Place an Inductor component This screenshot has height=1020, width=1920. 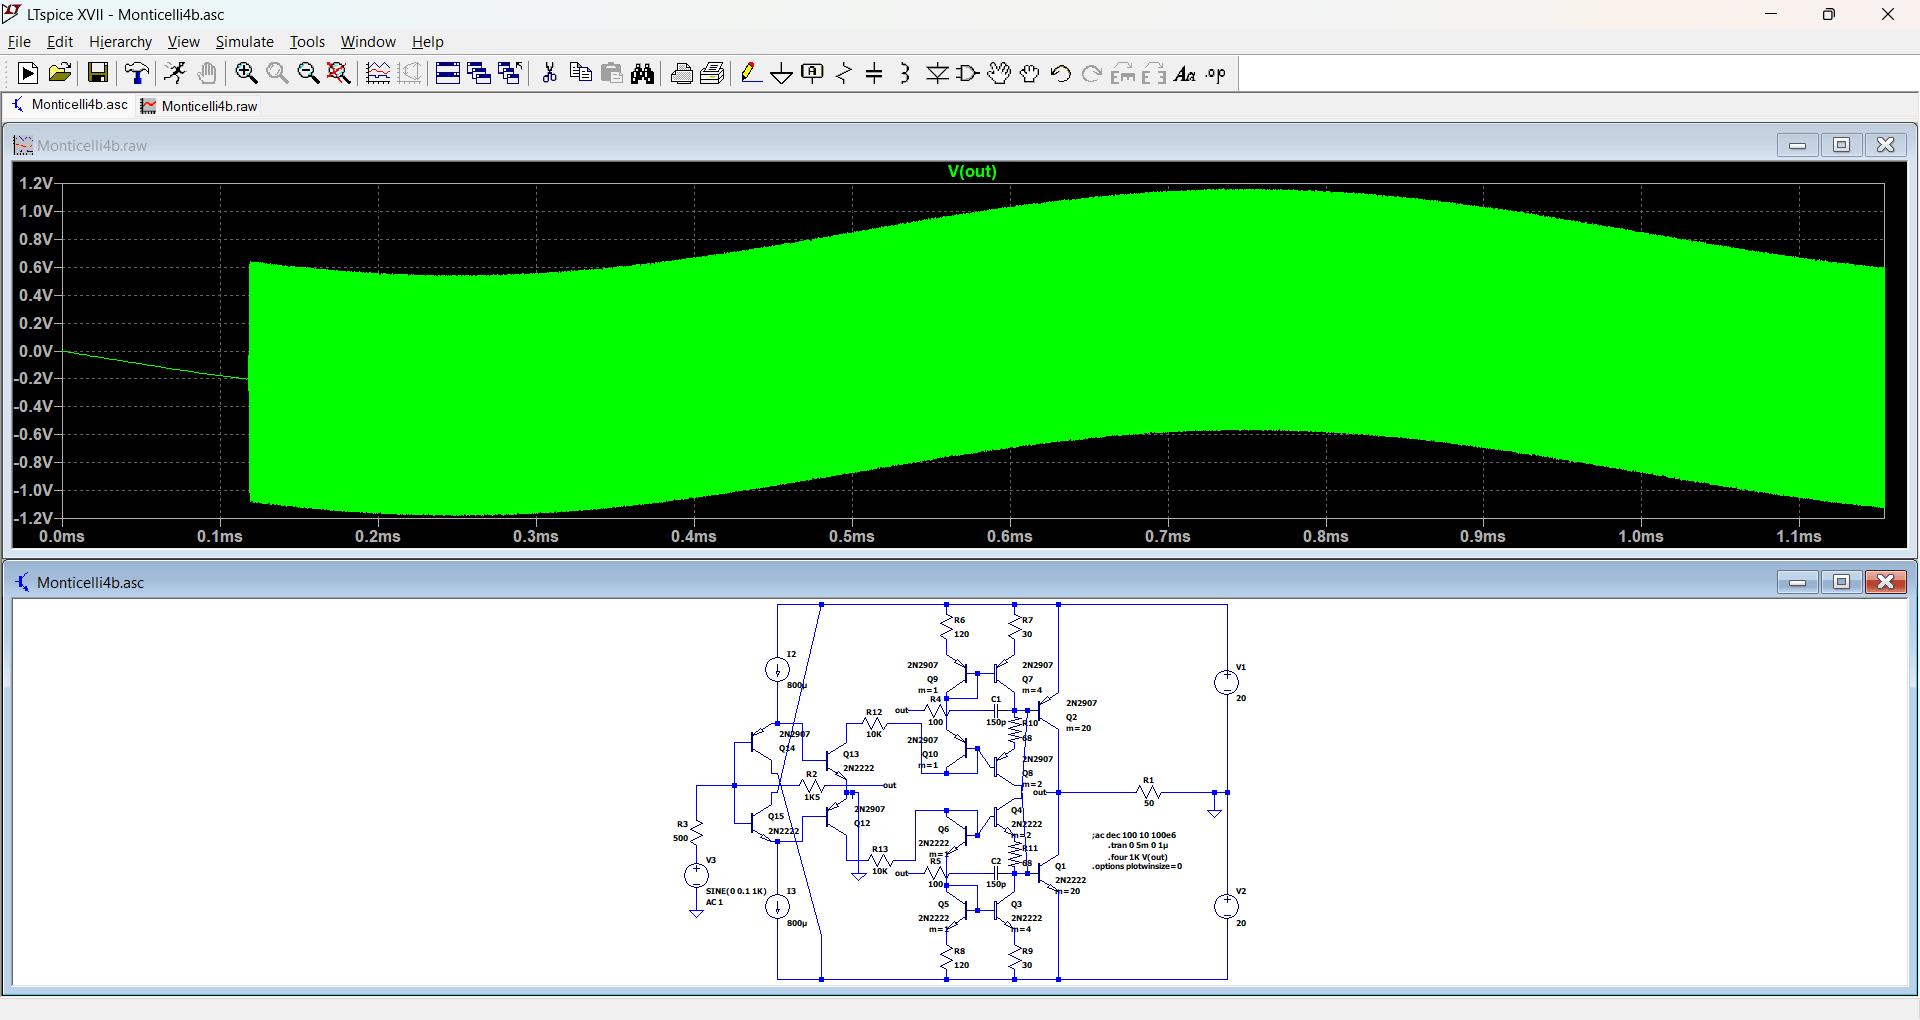pos(905,73)
